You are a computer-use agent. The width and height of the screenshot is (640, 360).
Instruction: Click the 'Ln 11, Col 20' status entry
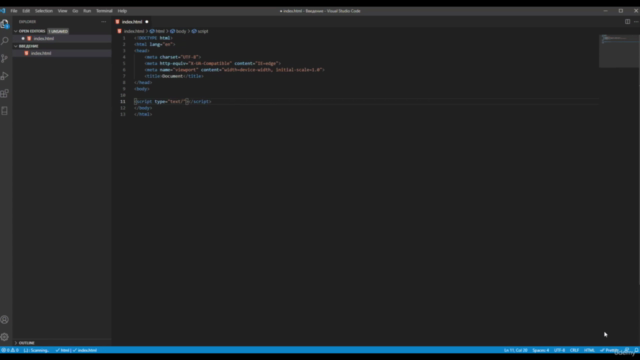tap(516, 350)
